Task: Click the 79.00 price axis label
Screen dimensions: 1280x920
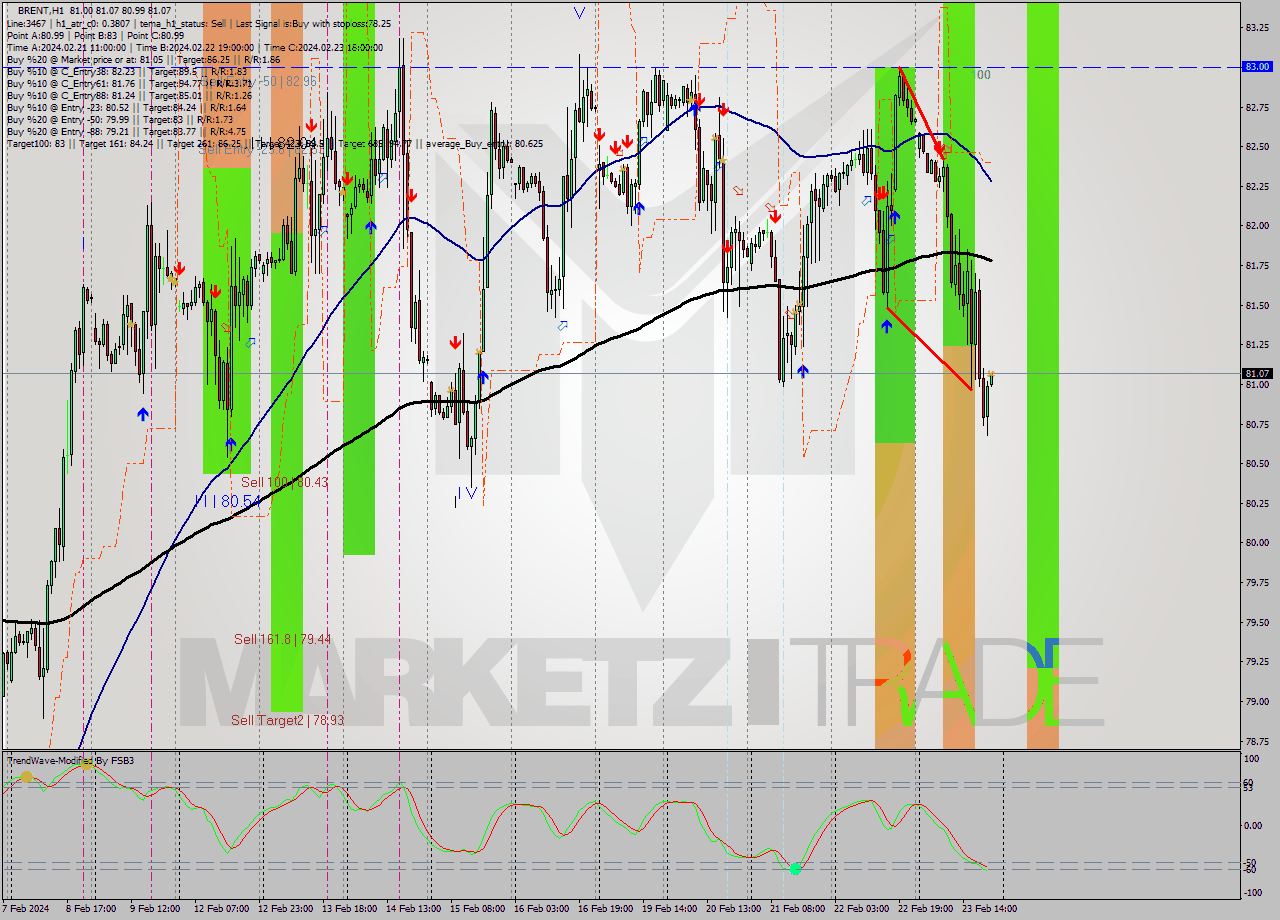Action: (x=1257, y=701)
